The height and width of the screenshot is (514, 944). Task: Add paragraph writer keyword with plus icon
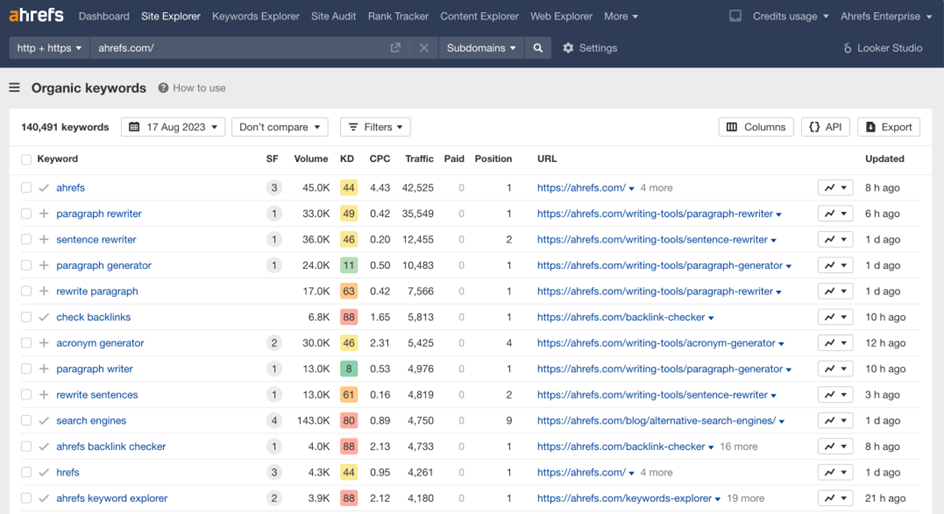coord(44,369)
